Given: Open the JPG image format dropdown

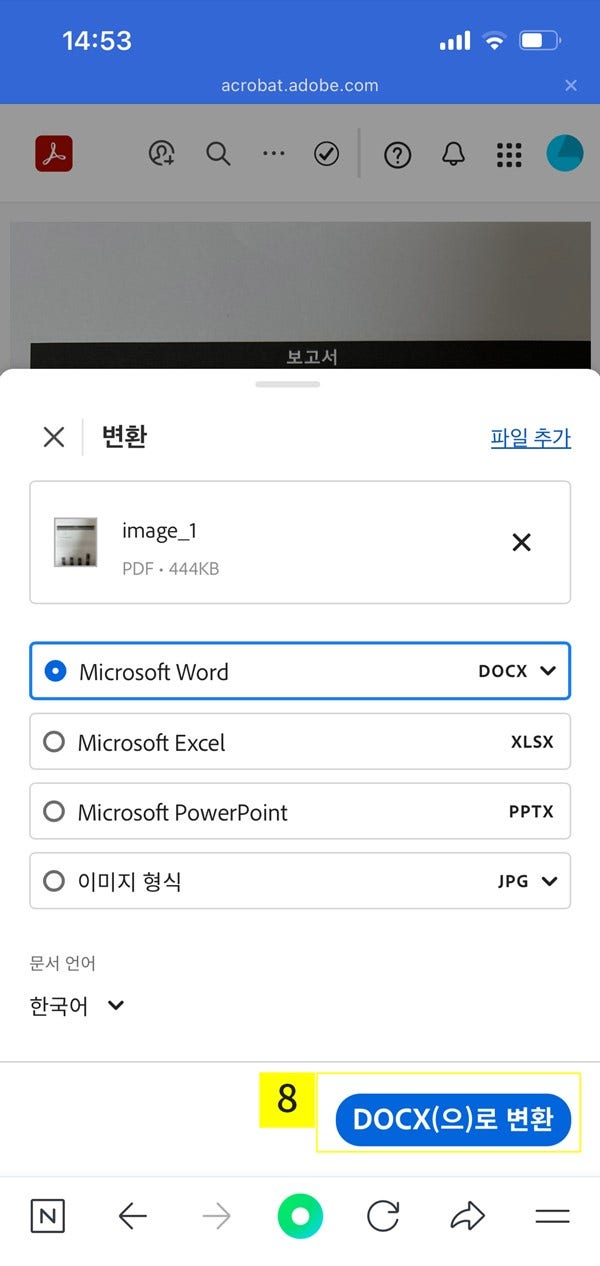Looking at the screenshot, I should click(545, 881).
